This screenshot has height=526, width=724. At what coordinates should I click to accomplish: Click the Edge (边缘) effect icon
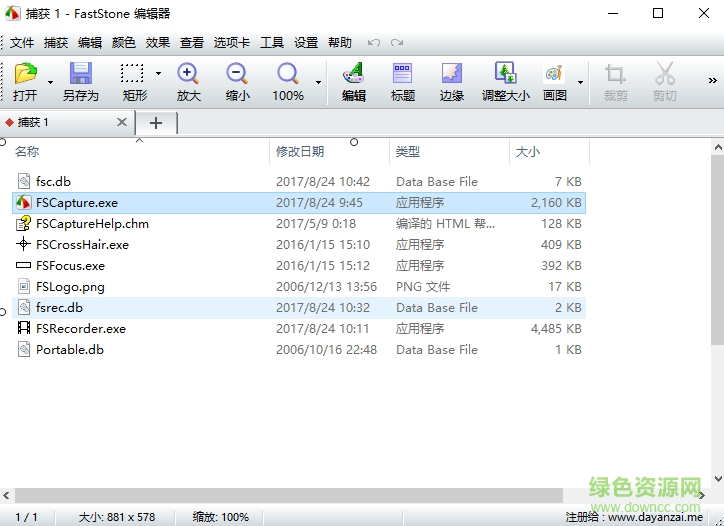tap(452, 75)
